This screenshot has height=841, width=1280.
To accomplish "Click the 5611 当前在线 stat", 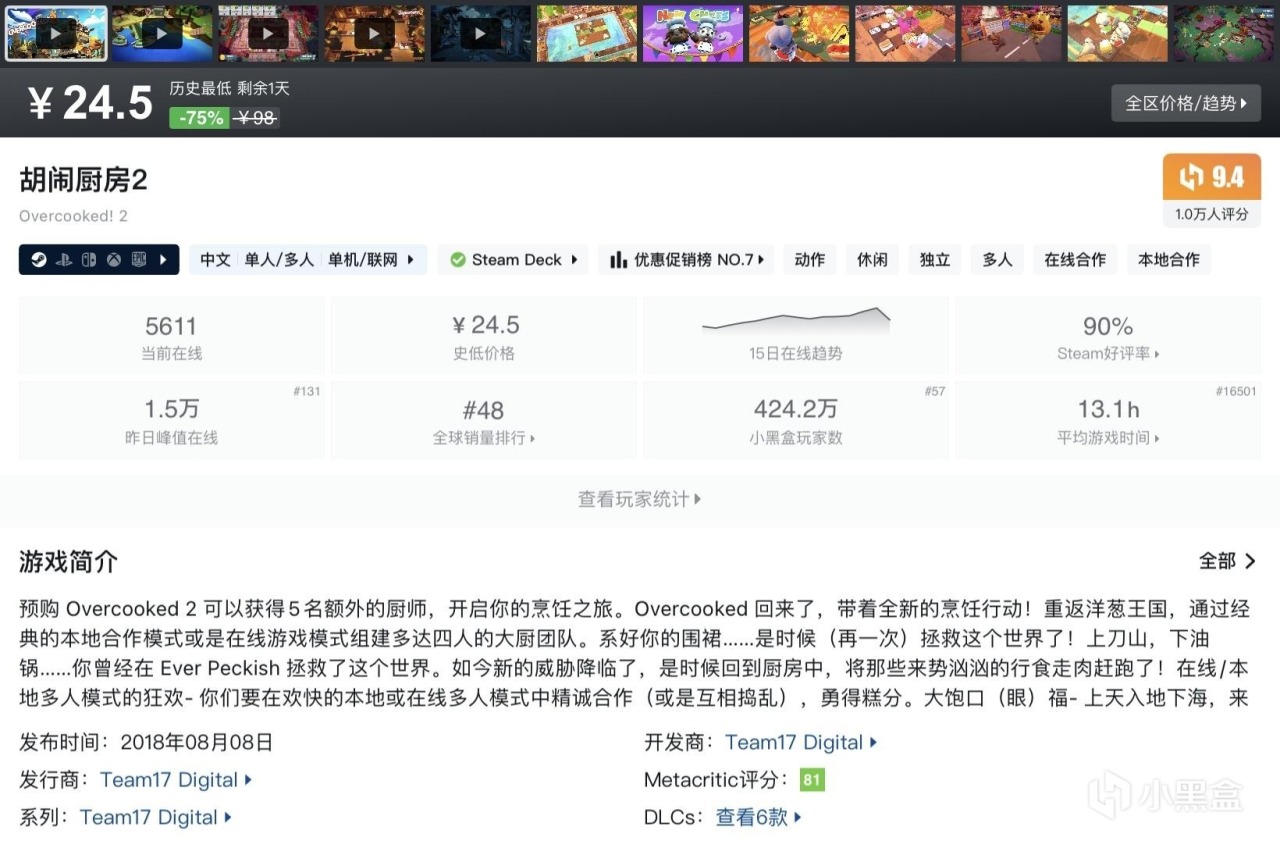I will click(x=171, y=336).
